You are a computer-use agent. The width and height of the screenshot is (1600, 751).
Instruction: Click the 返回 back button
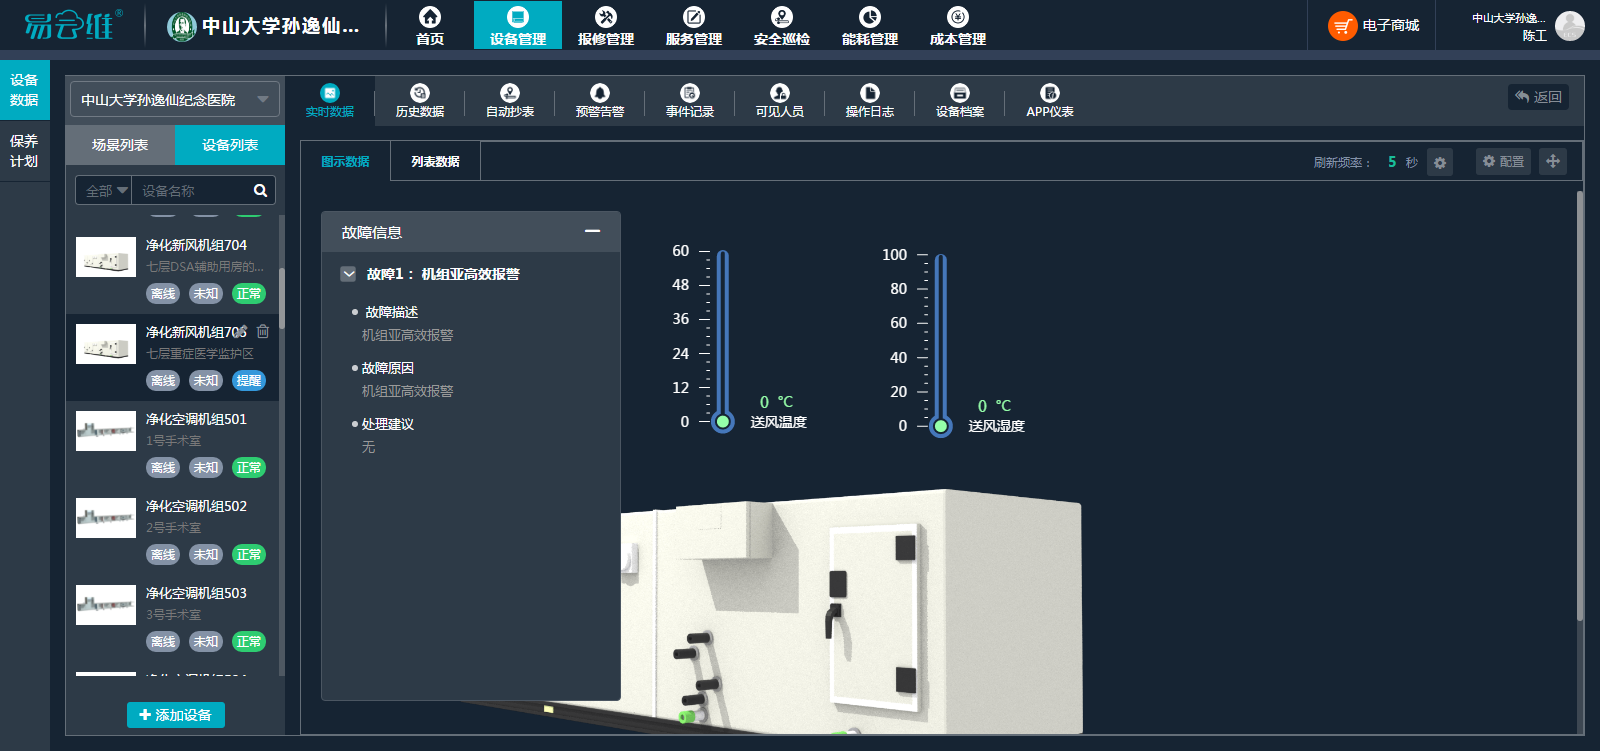(x=1538, y=97)
